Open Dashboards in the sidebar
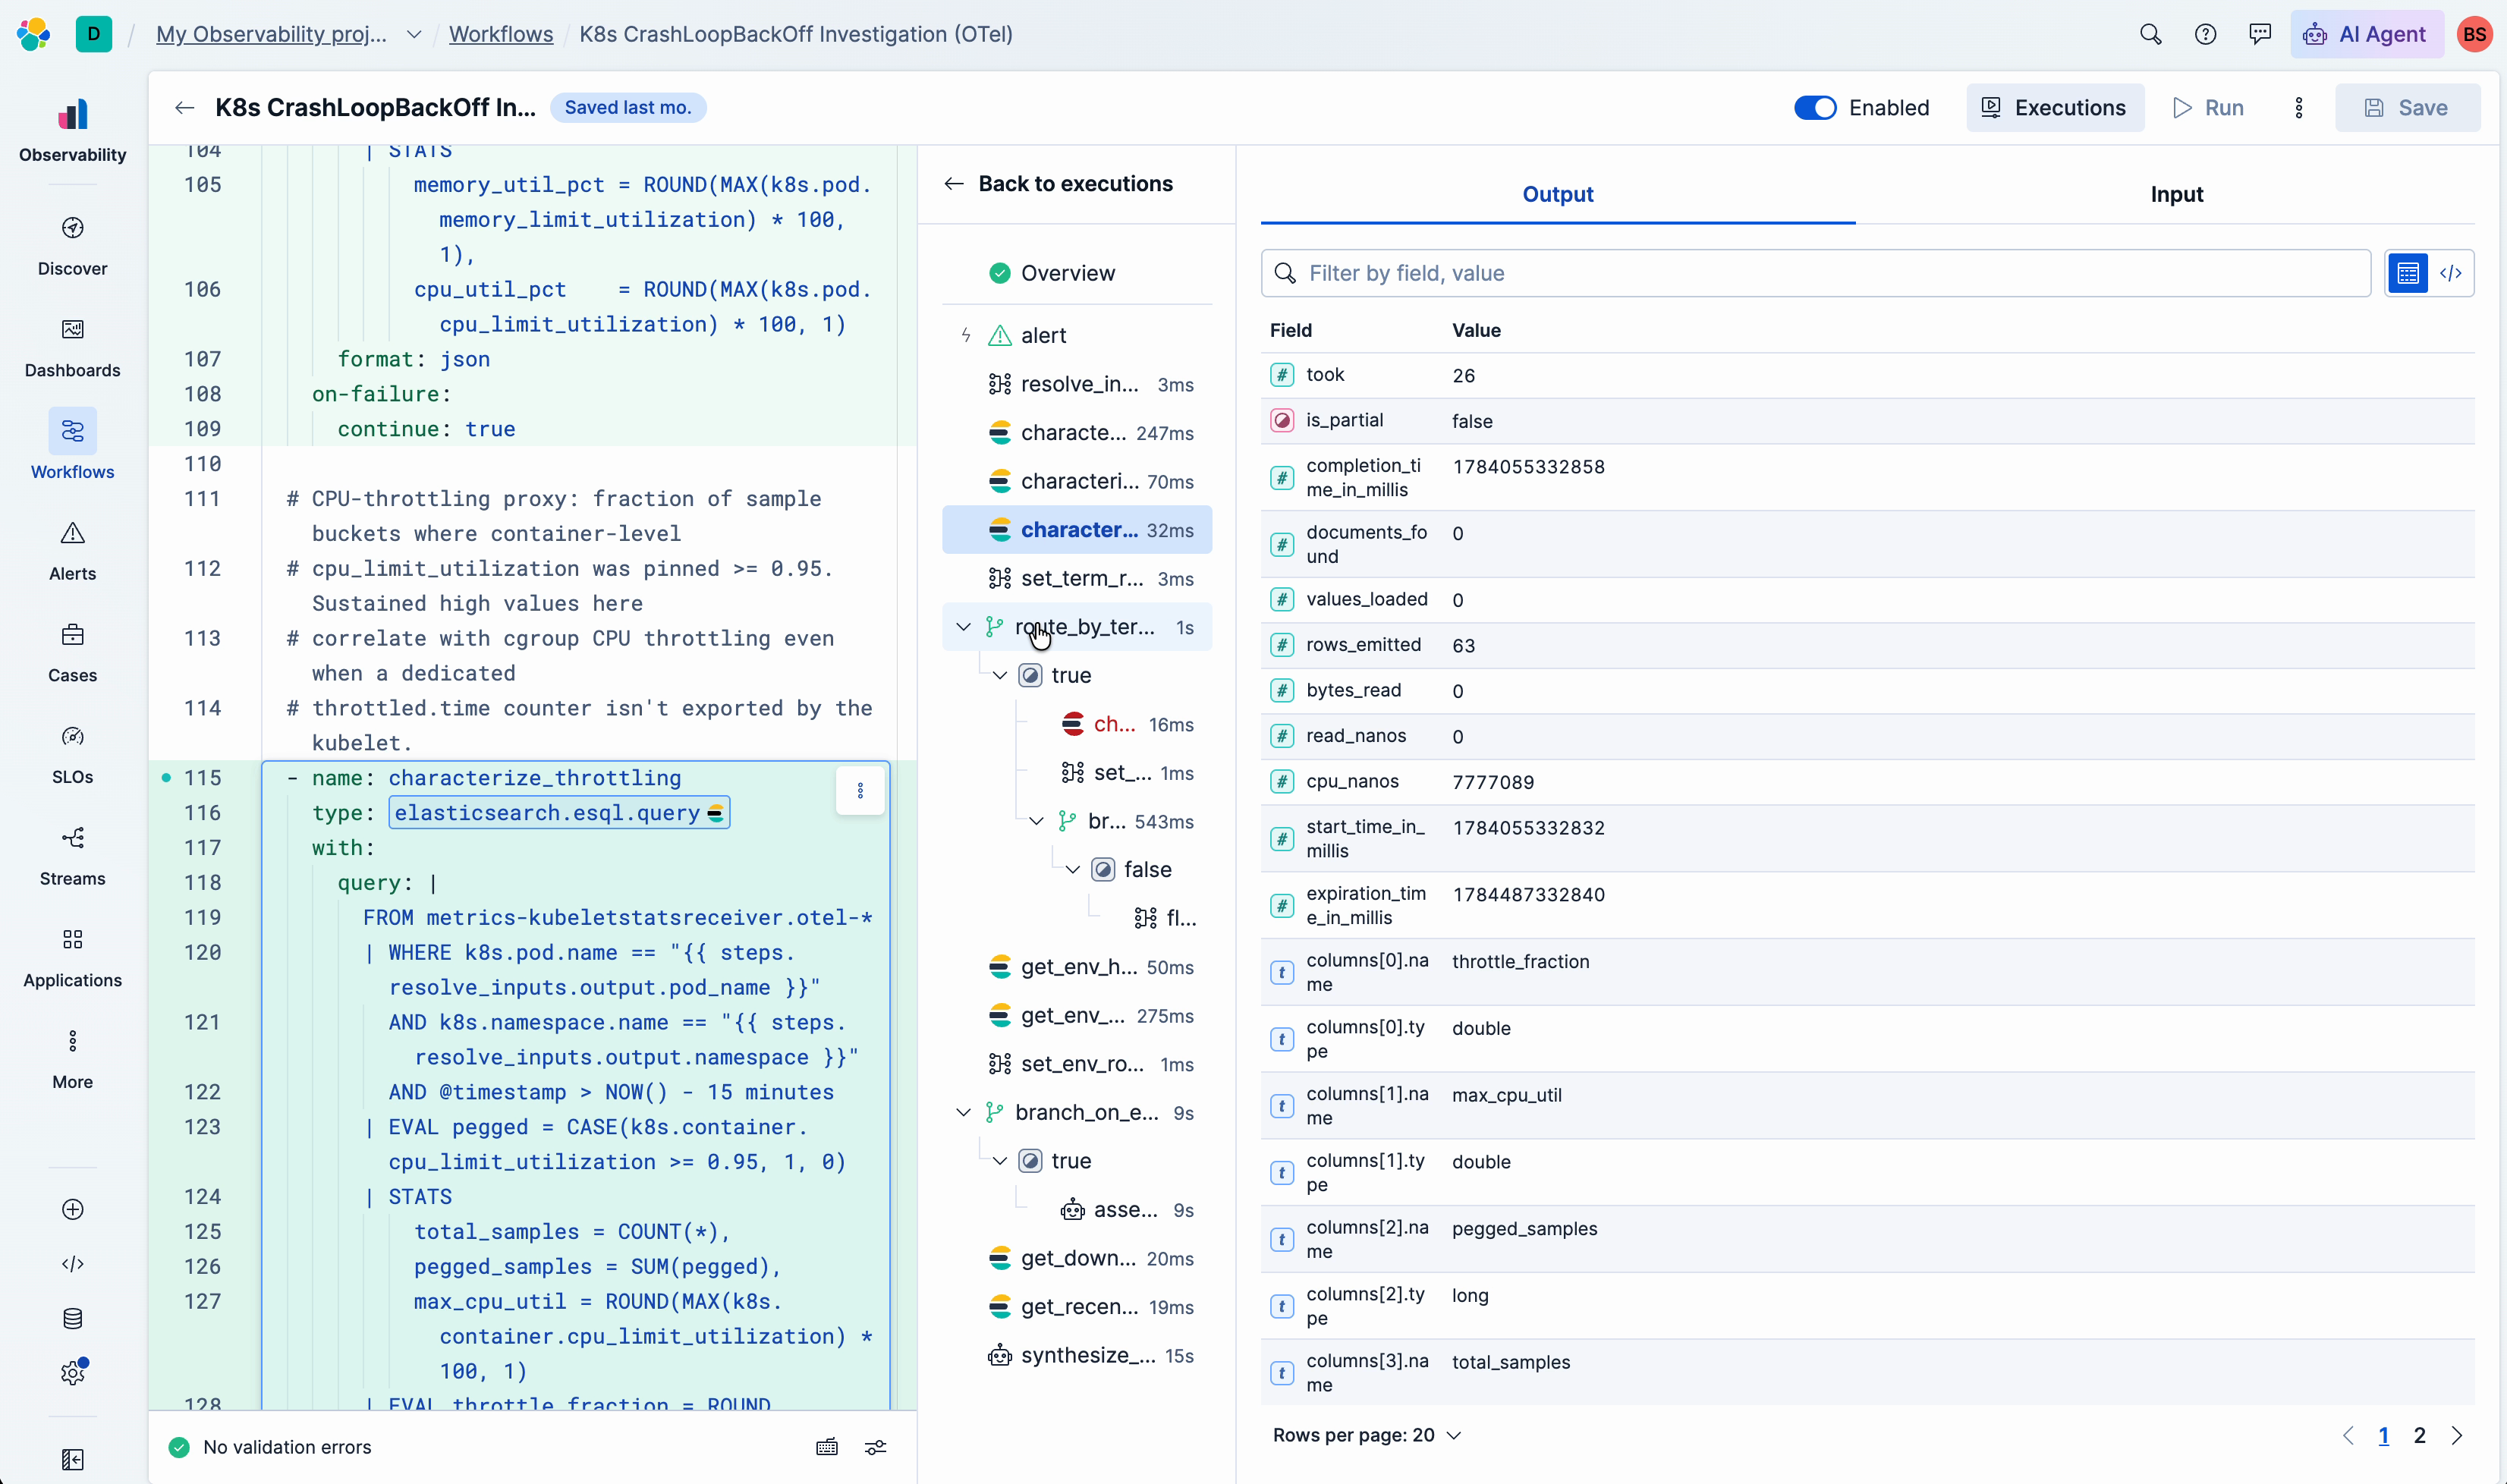This screenshot has width=2507, height=1484. click(72, 348)
